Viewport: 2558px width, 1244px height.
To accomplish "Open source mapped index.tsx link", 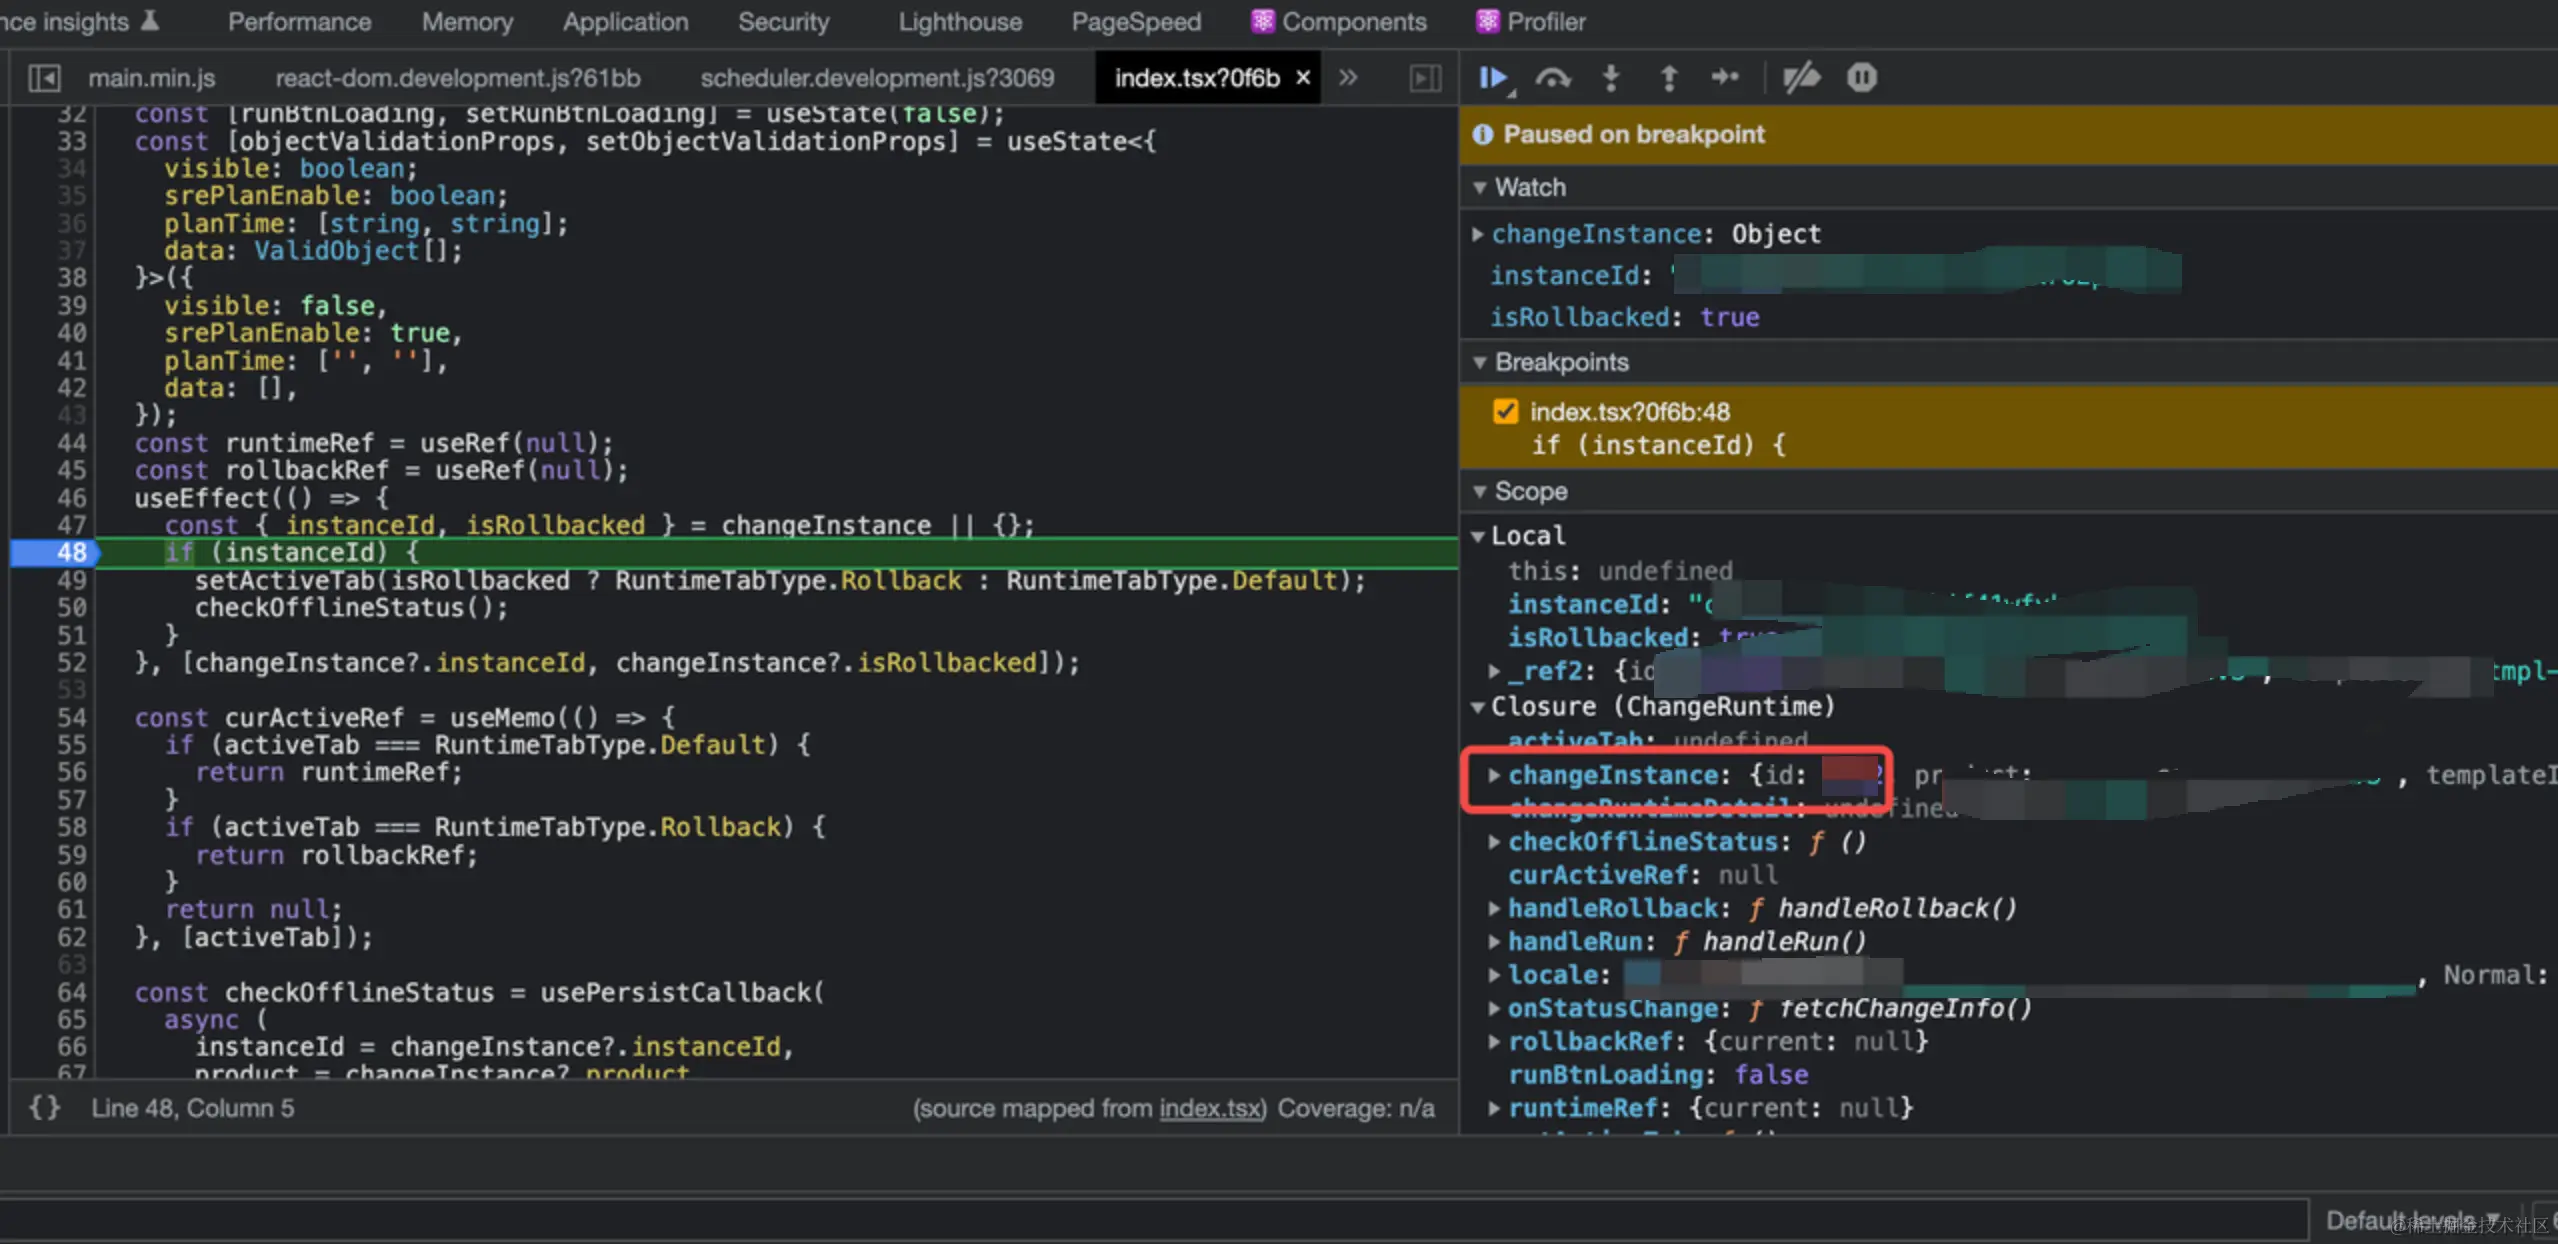I will 1211,1108.
